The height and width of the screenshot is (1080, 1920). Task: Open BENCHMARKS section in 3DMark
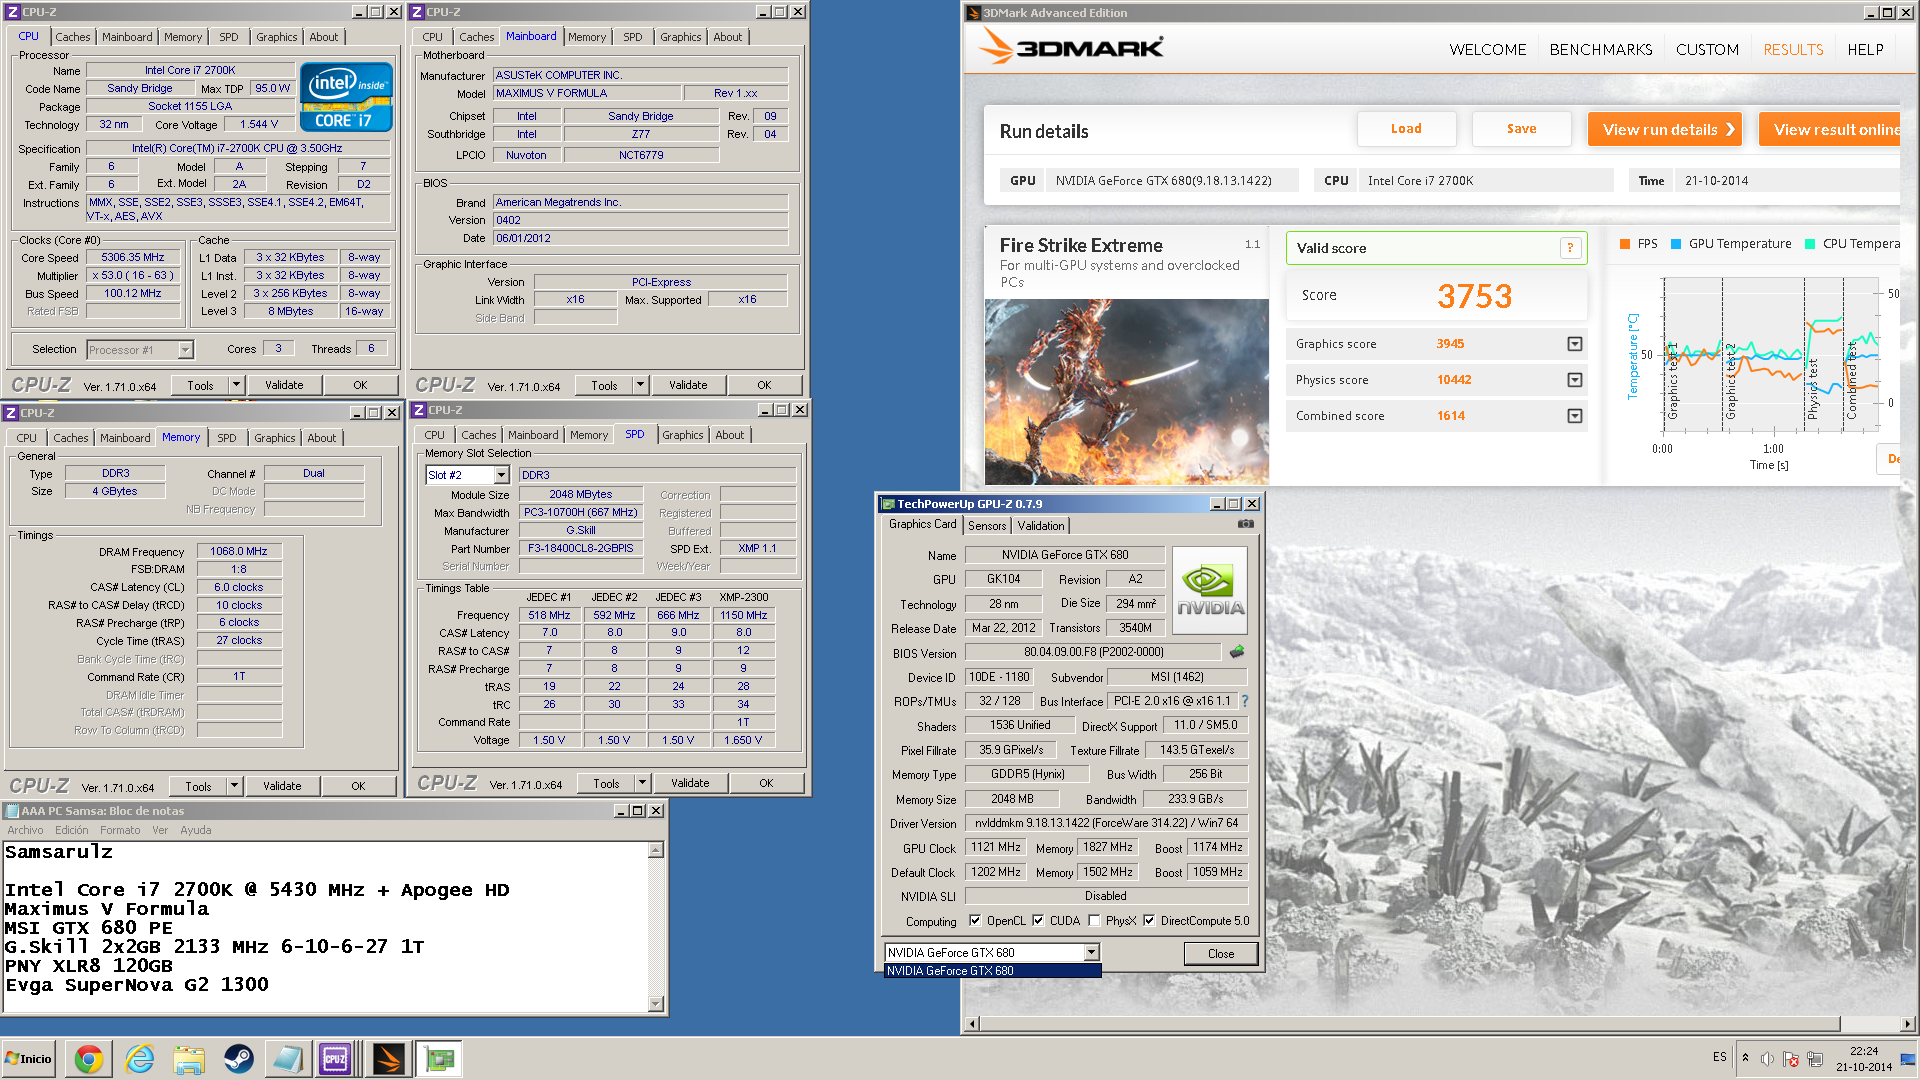tap(1601, 50)
